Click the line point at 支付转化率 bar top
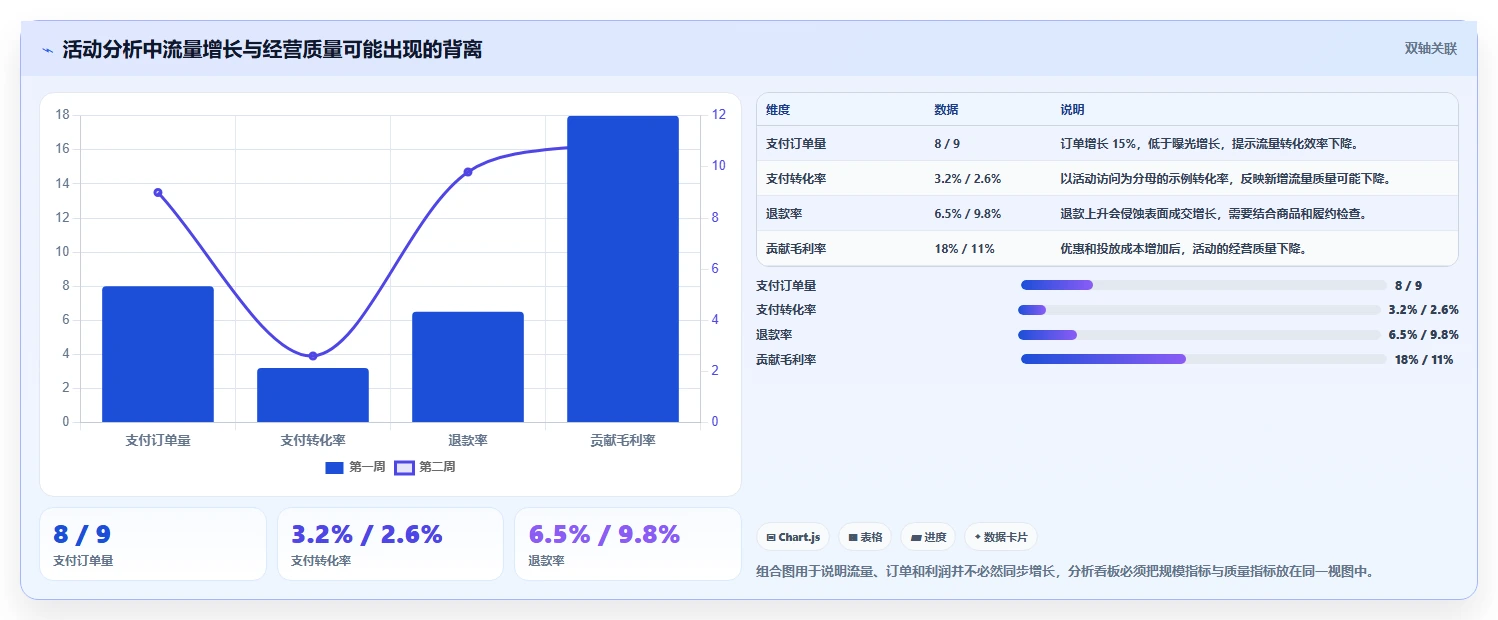Image resolution: width=1498 pixels, height=620 pixels. pos(313,356)
